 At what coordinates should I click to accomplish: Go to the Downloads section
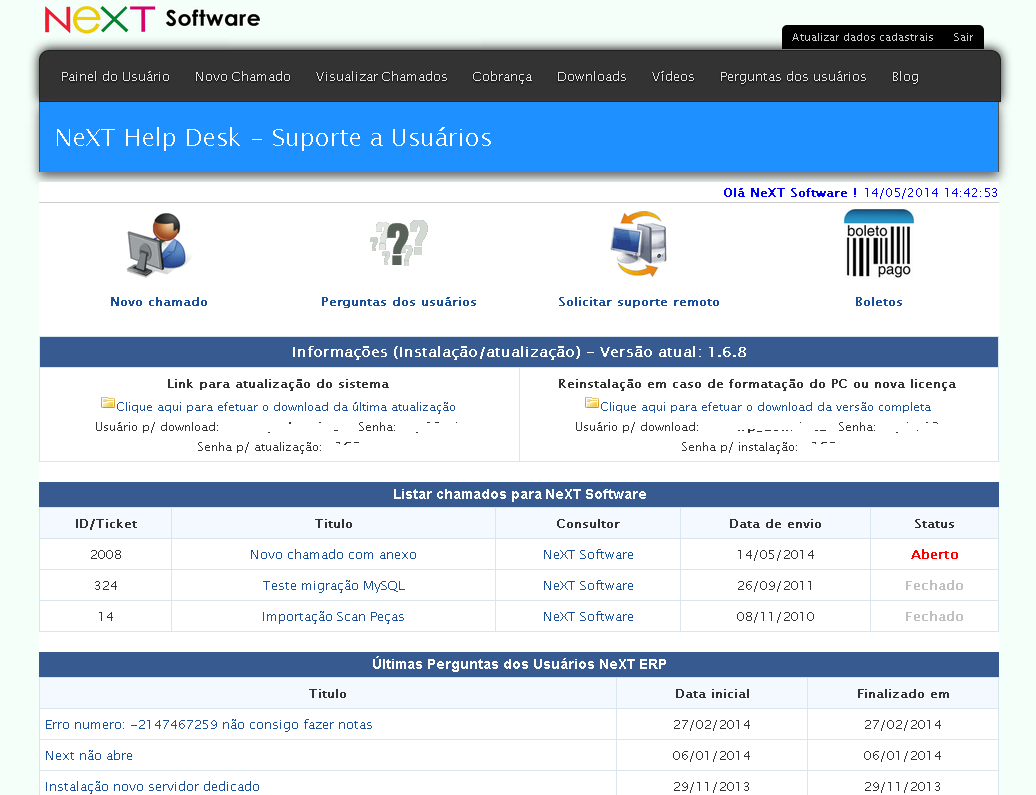point(591,76)
